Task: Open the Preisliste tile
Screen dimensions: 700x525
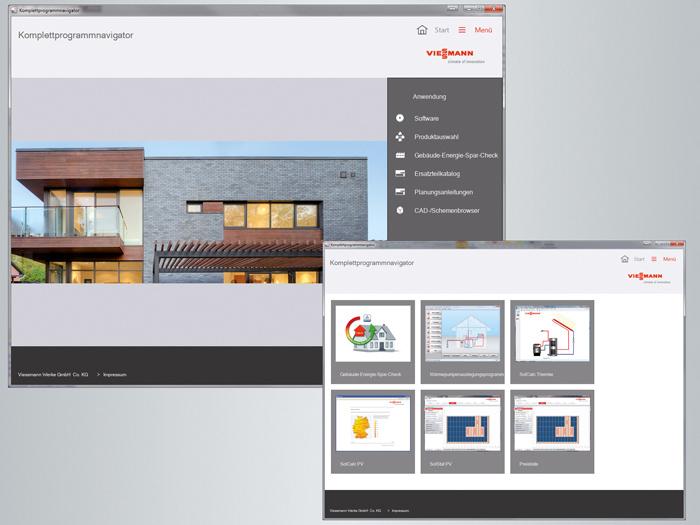Action: [551, 431]
